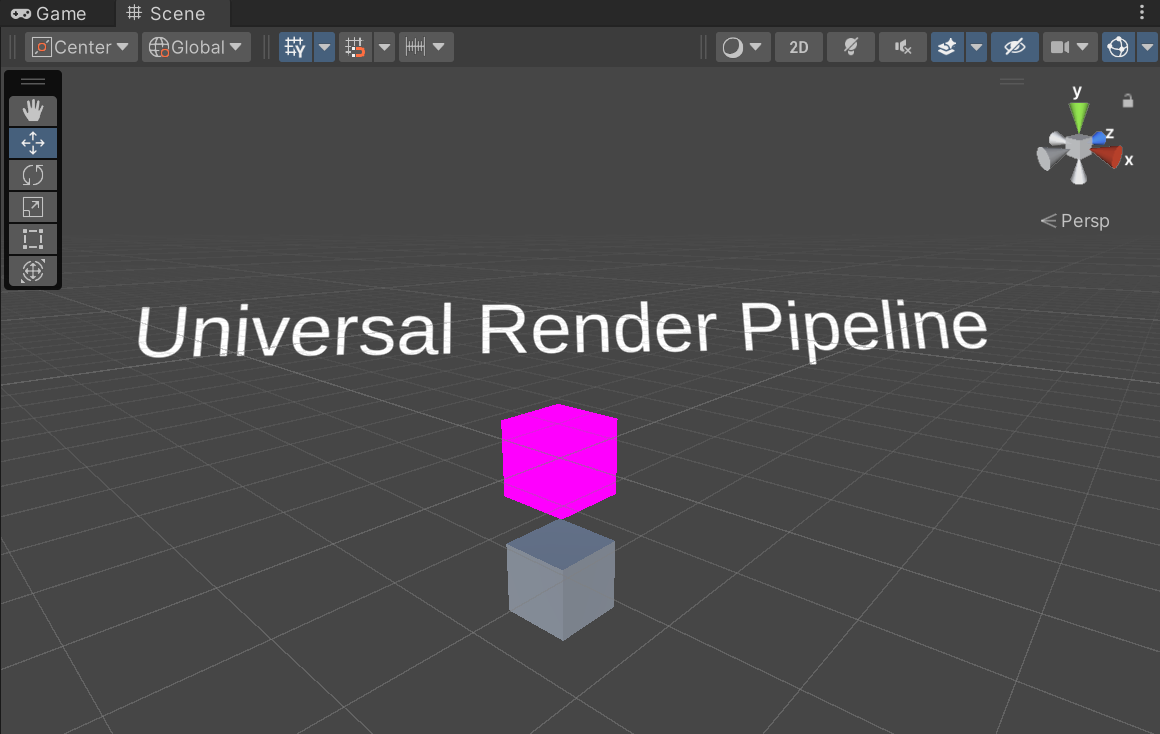The height and width of the screenshot is (734, 1160).
Task: Select the magenta cube in the scene
Action: coord(559,458)
